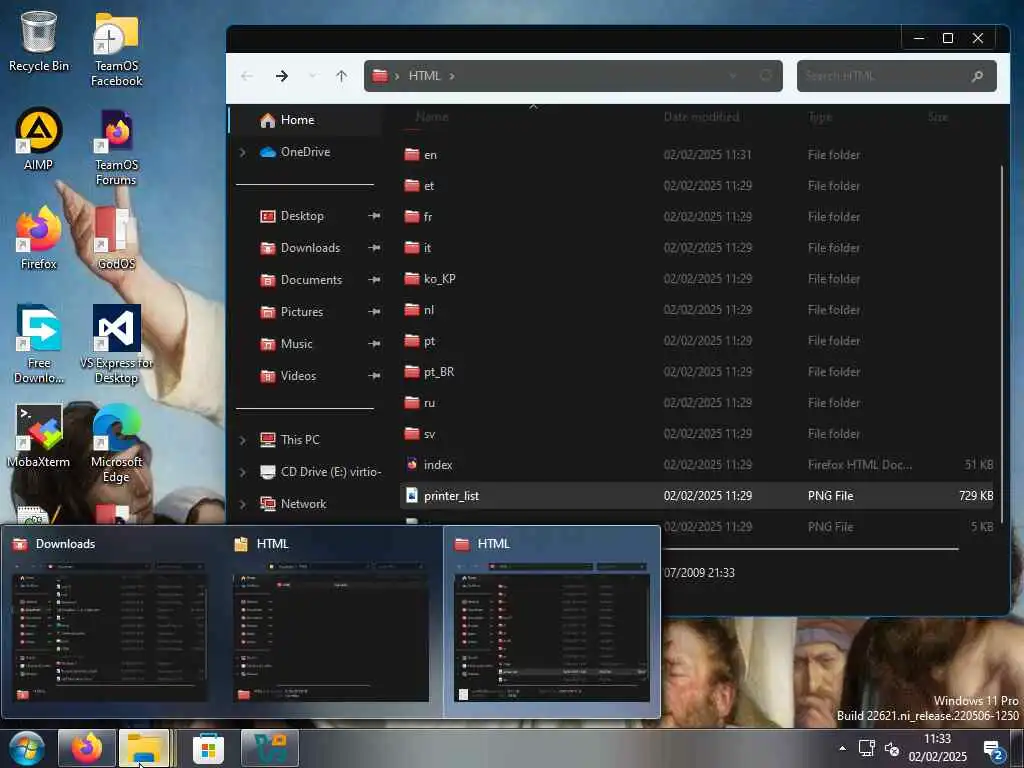Click the File Explorer taskbar icon

tap(145, 748)
